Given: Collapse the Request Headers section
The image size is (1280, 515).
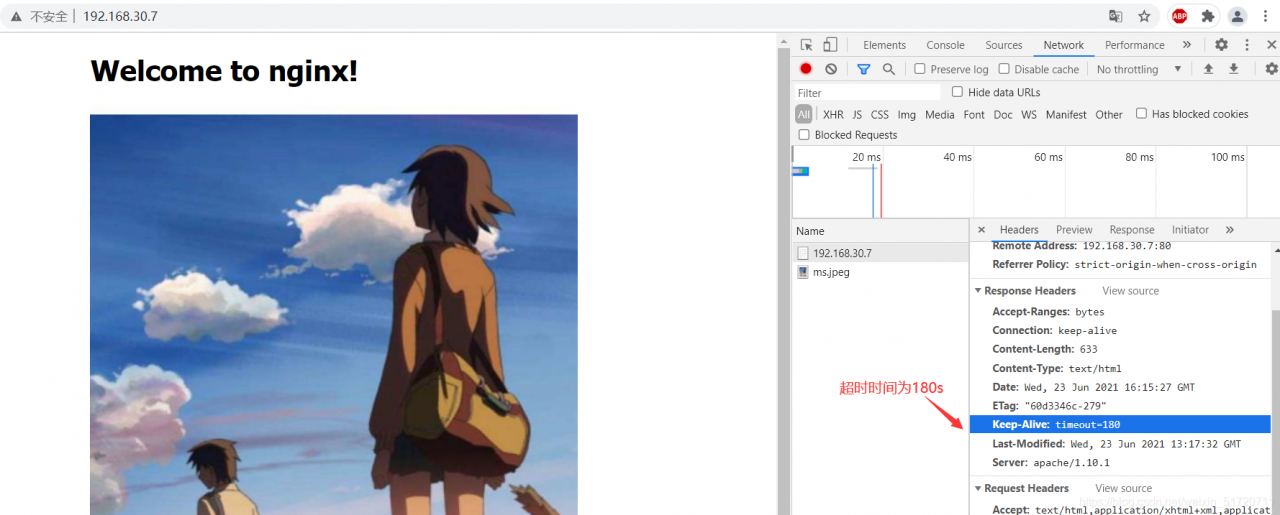Looking at the screenshot, I should pos(978,489).
